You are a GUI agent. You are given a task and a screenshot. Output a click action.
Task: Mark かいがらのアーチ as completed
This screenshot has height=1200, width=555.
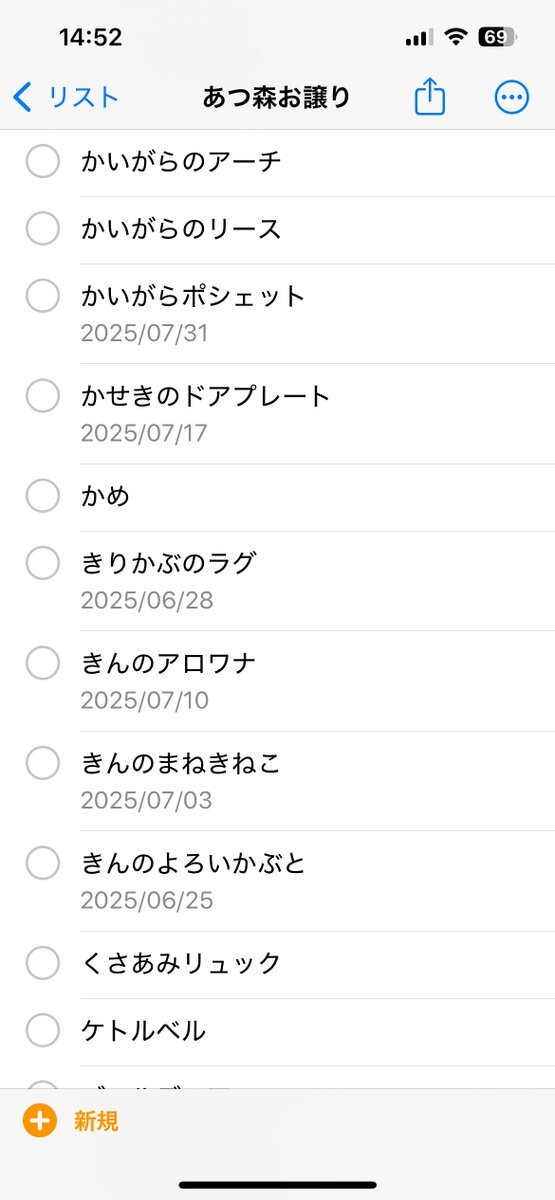[x=42, y=161]
